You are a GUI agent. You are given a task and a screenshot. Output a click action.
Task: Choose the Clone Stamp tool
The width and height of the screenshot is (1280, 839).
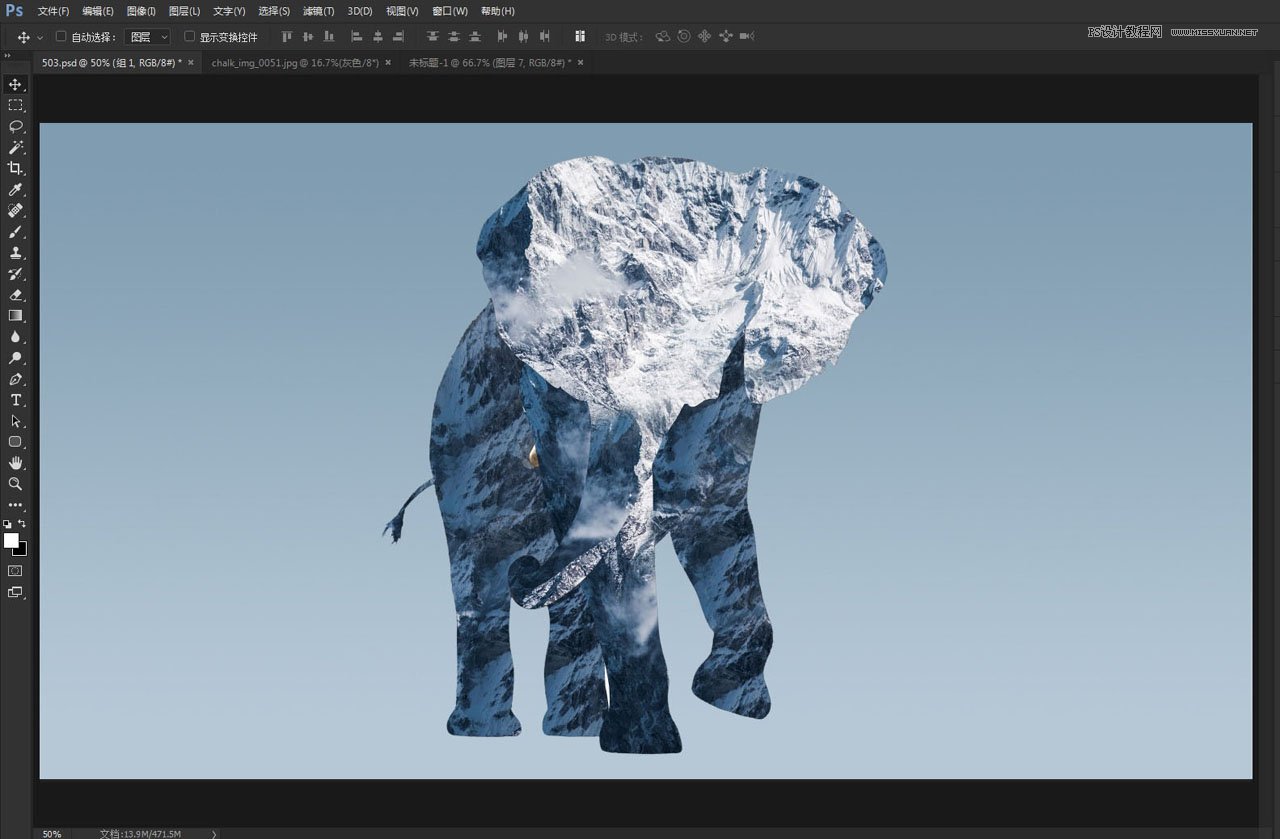[15, 252]
